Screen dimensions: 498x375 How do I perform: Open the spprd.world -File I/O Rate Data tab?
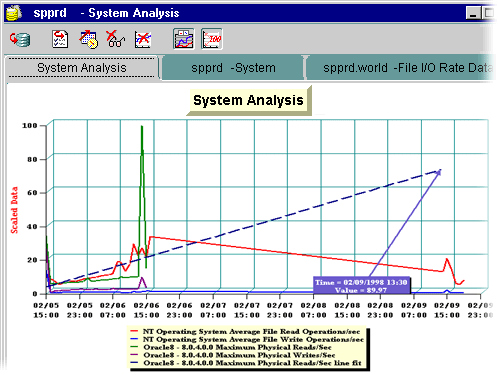pos(401,68)
